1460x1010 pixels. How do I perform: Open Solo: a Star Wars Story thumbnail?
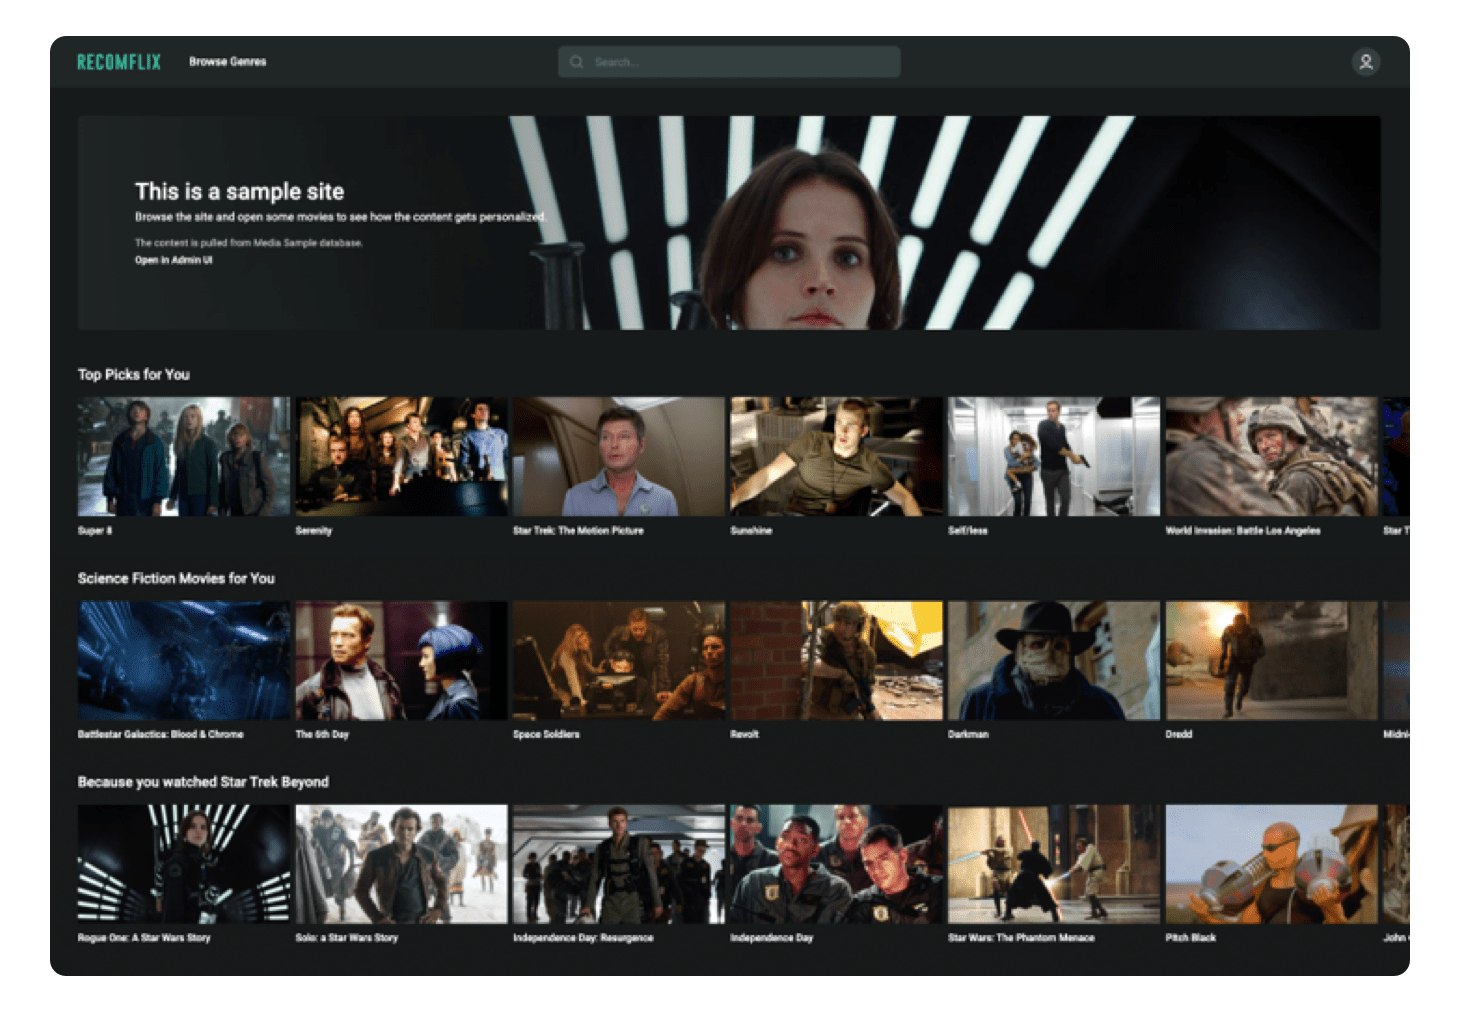[x=401, y=864]
